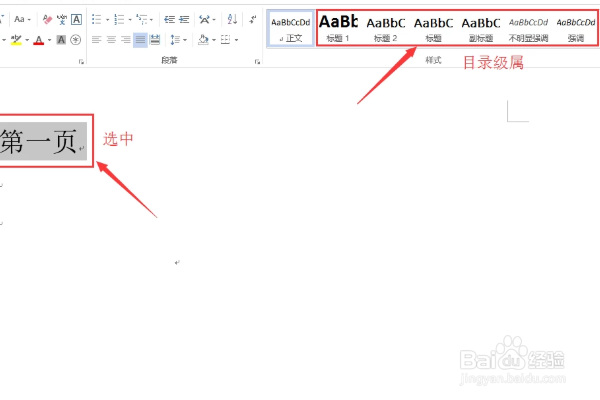Image resolution: width=600 pixels, height=400 pixels.
Task: Apply the 副标题 (Subtitle) style
Action: click(481, 29)
